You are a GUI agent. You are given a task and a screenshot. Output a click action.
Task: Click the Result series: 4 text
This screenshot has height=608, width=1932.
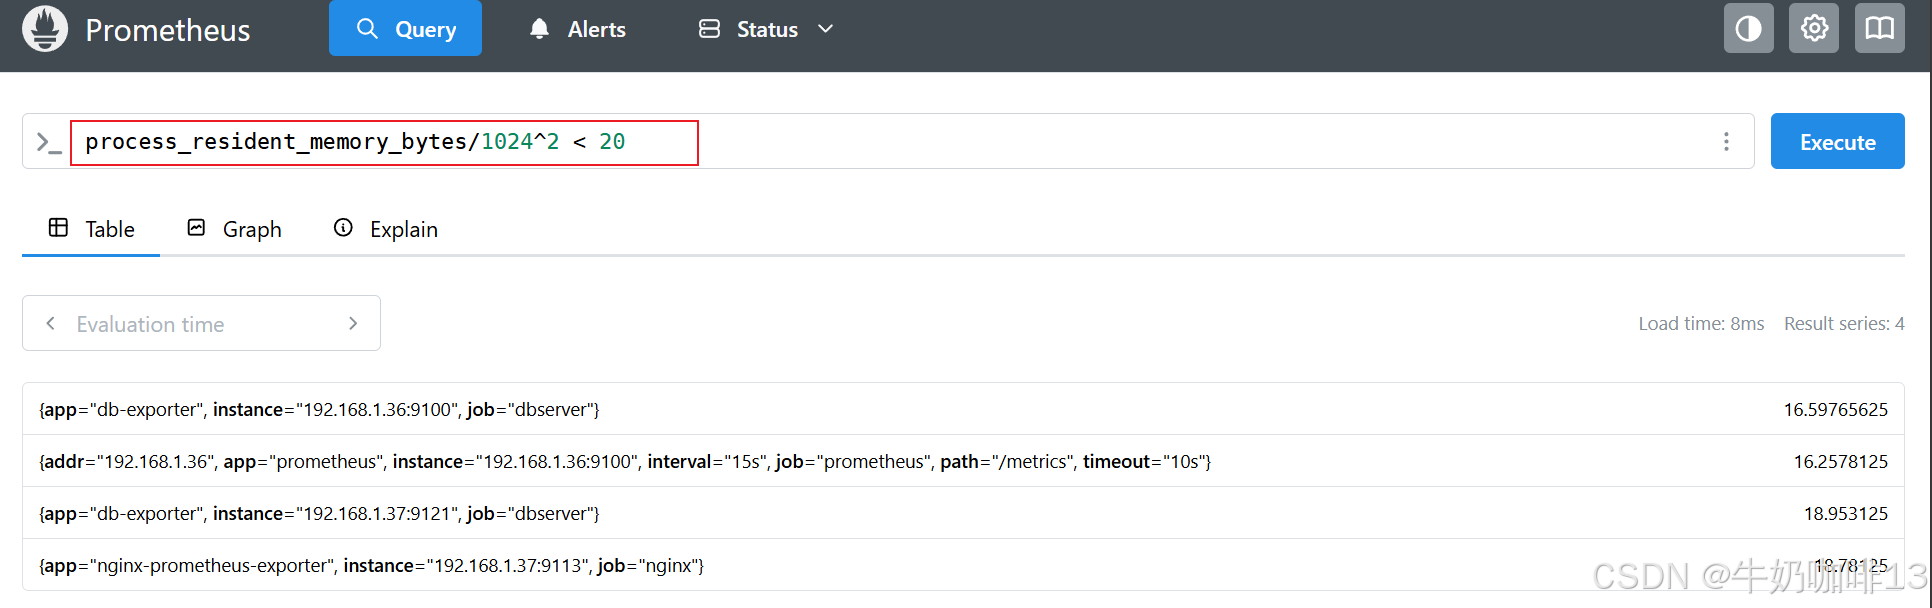(1844, 324)
